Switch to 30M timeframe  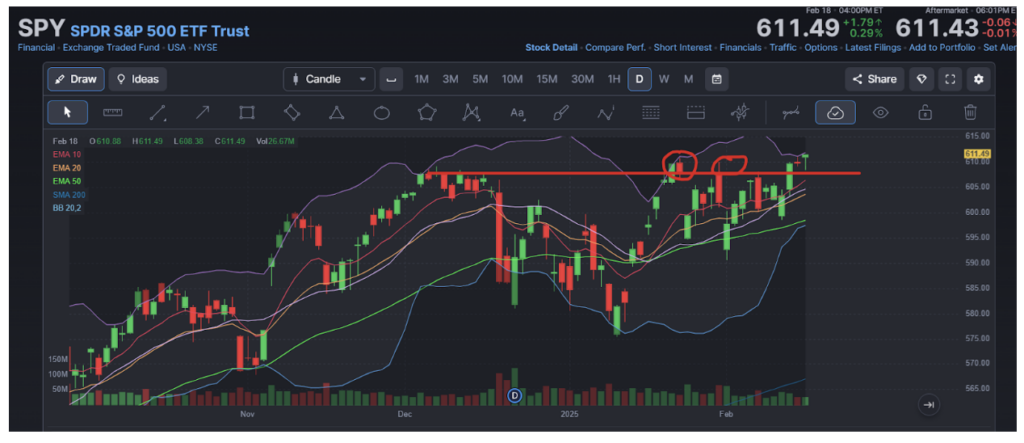[583, 79]
